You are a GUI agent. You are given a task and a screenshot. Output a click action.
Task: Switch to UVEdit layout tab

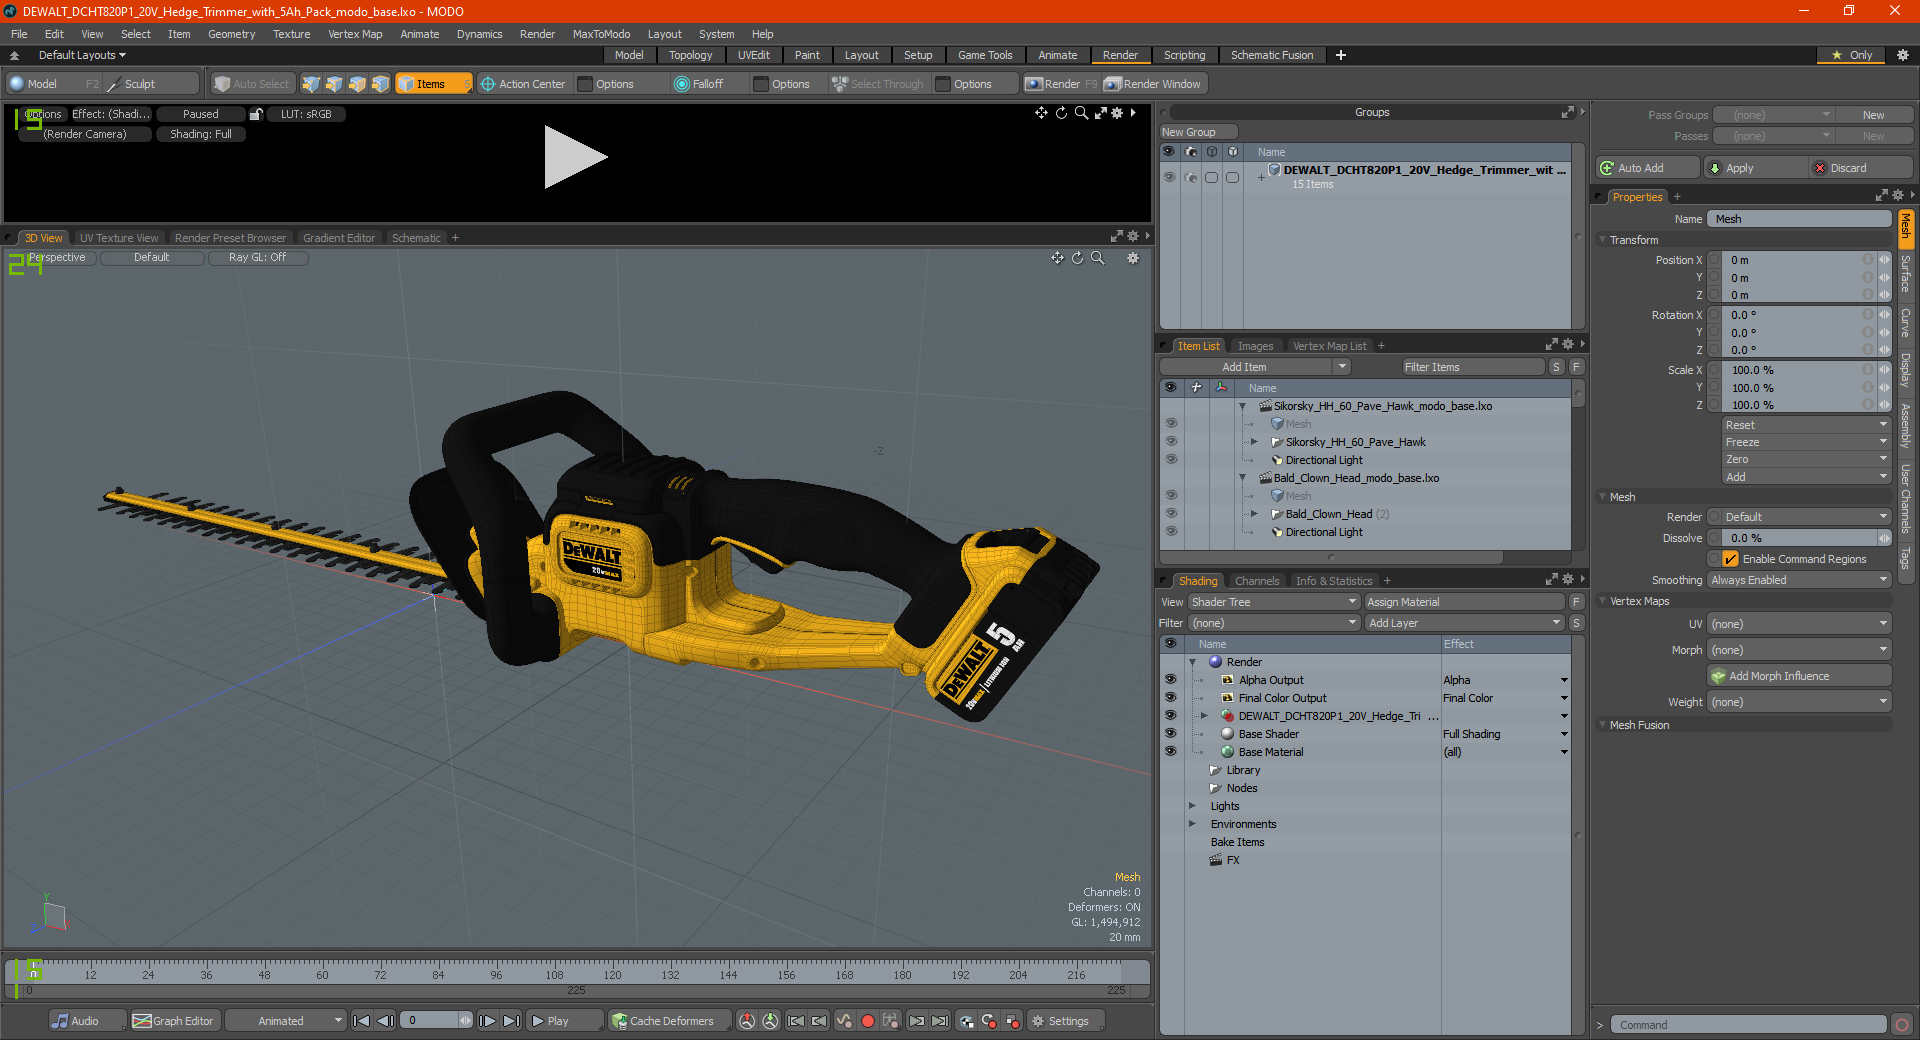(753, 55)
